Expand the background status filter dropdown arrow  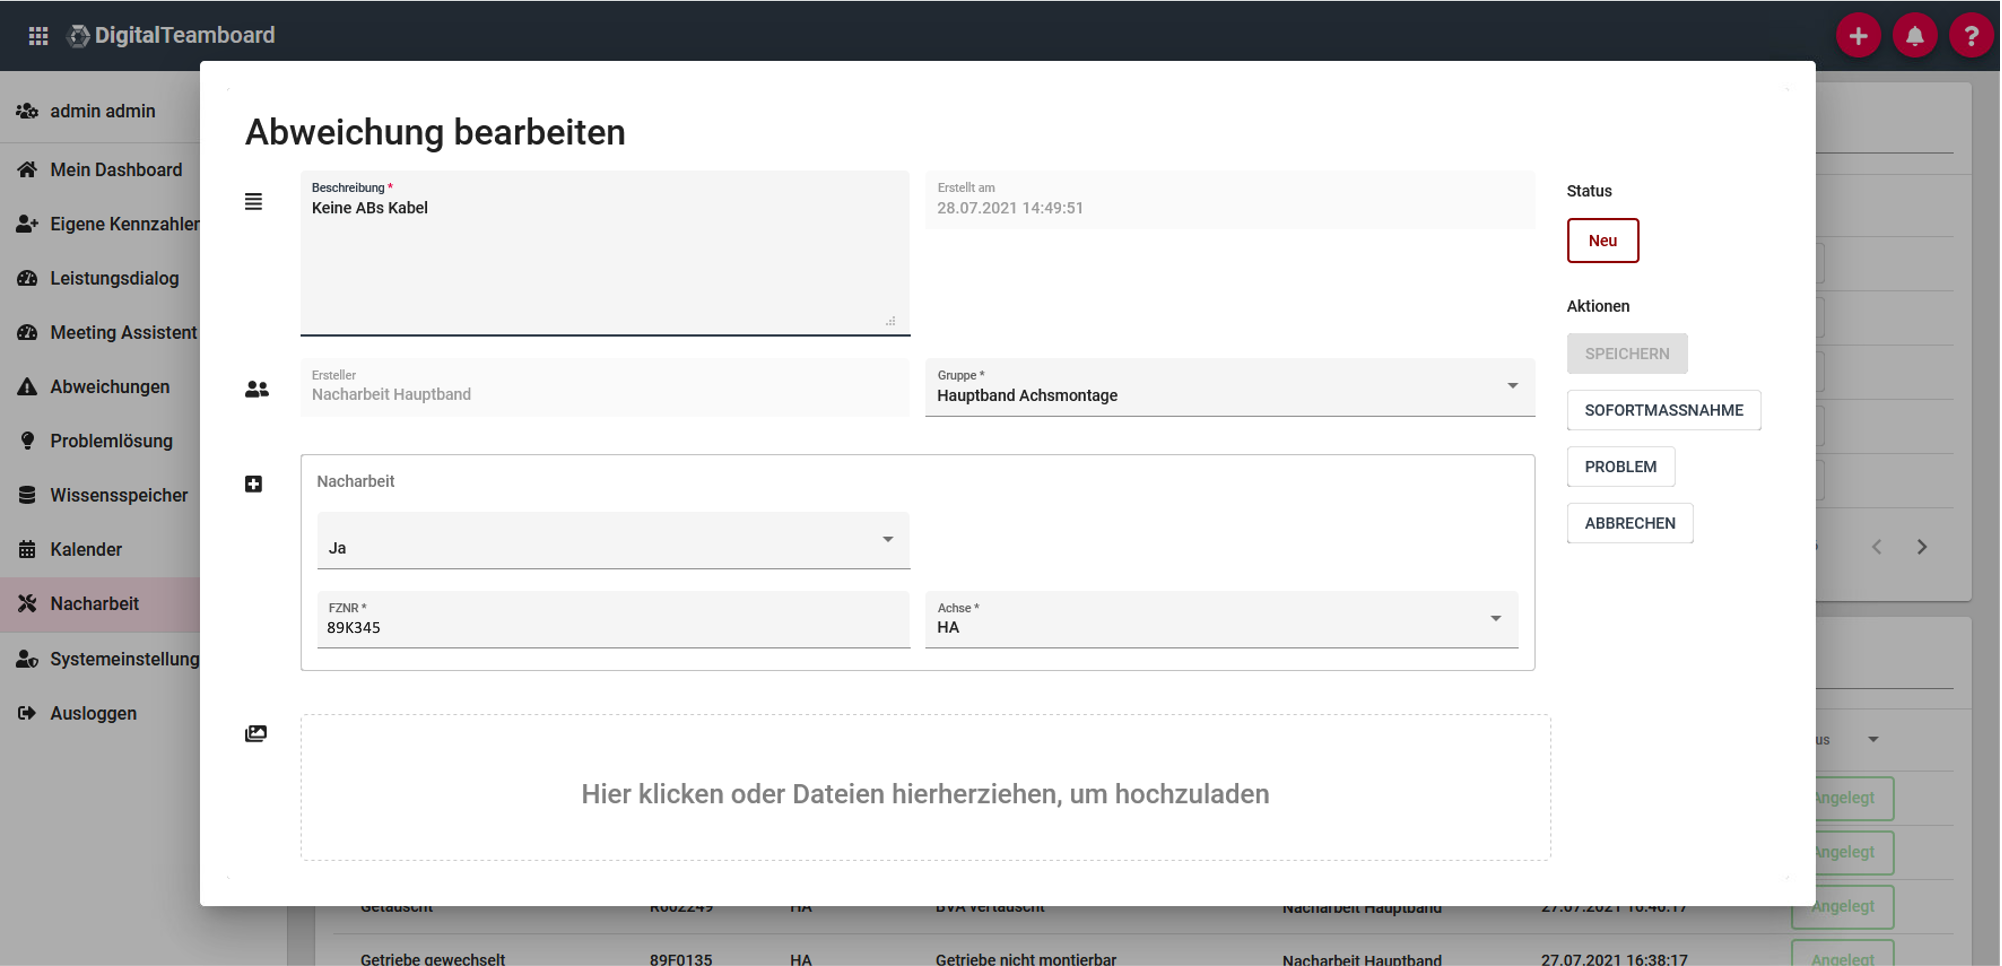[x=1873, y=740]
